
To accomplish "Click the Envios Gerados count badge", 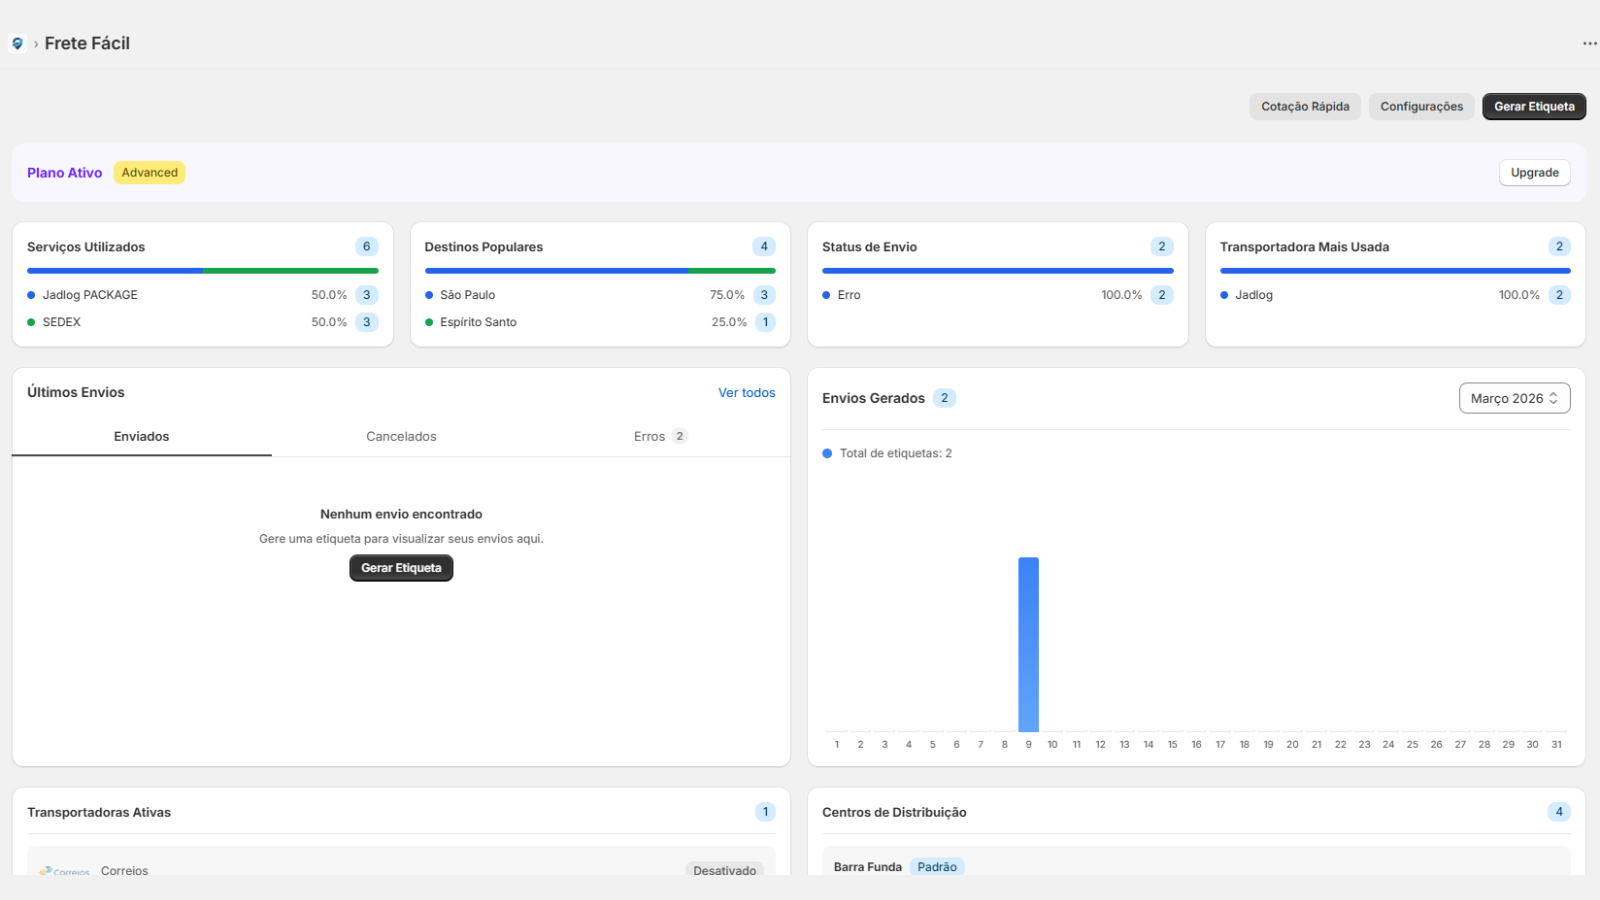I will pos(944,398).
